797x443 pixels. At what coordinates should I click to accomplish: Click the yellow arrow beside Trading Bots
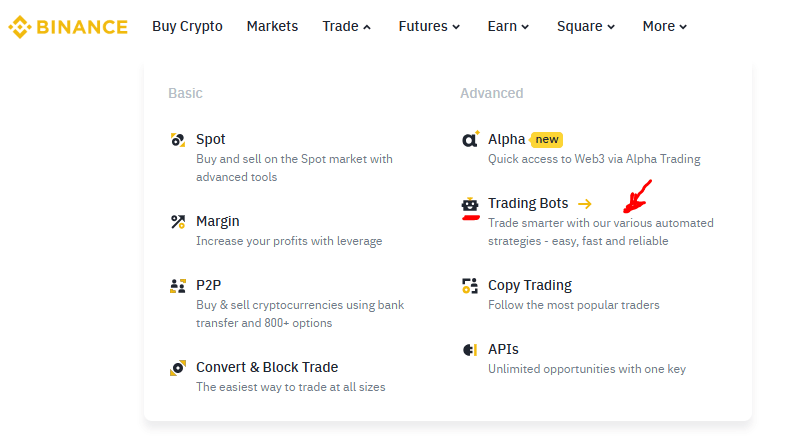[x=585, y=204]
